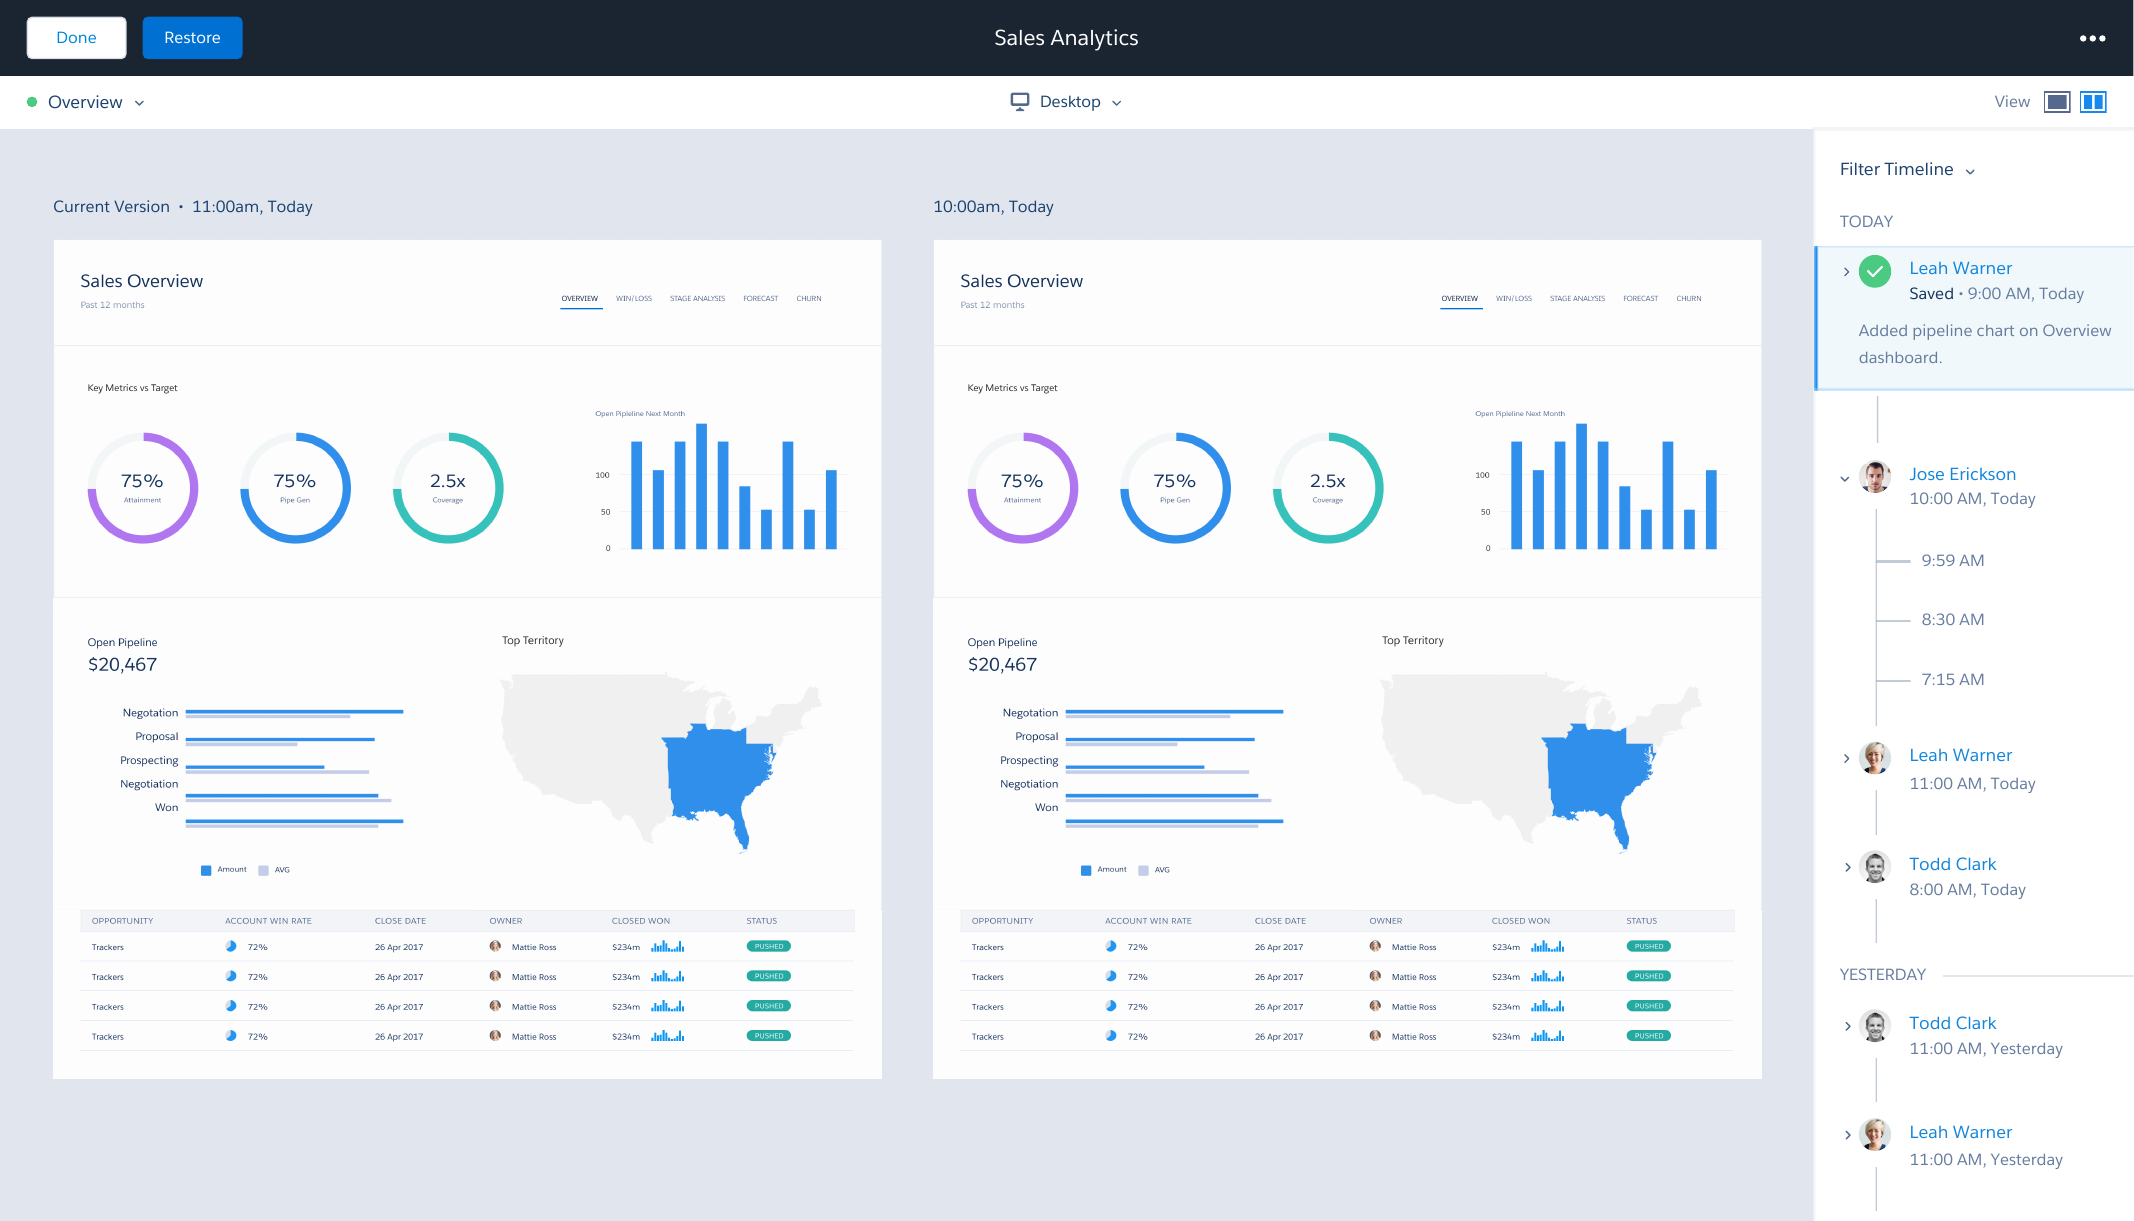Viewport: 2134px width, 1221px height.
Task: Expand Todd Clark's 8:00 AM Today entry
Action: [x=1846, y=867]
